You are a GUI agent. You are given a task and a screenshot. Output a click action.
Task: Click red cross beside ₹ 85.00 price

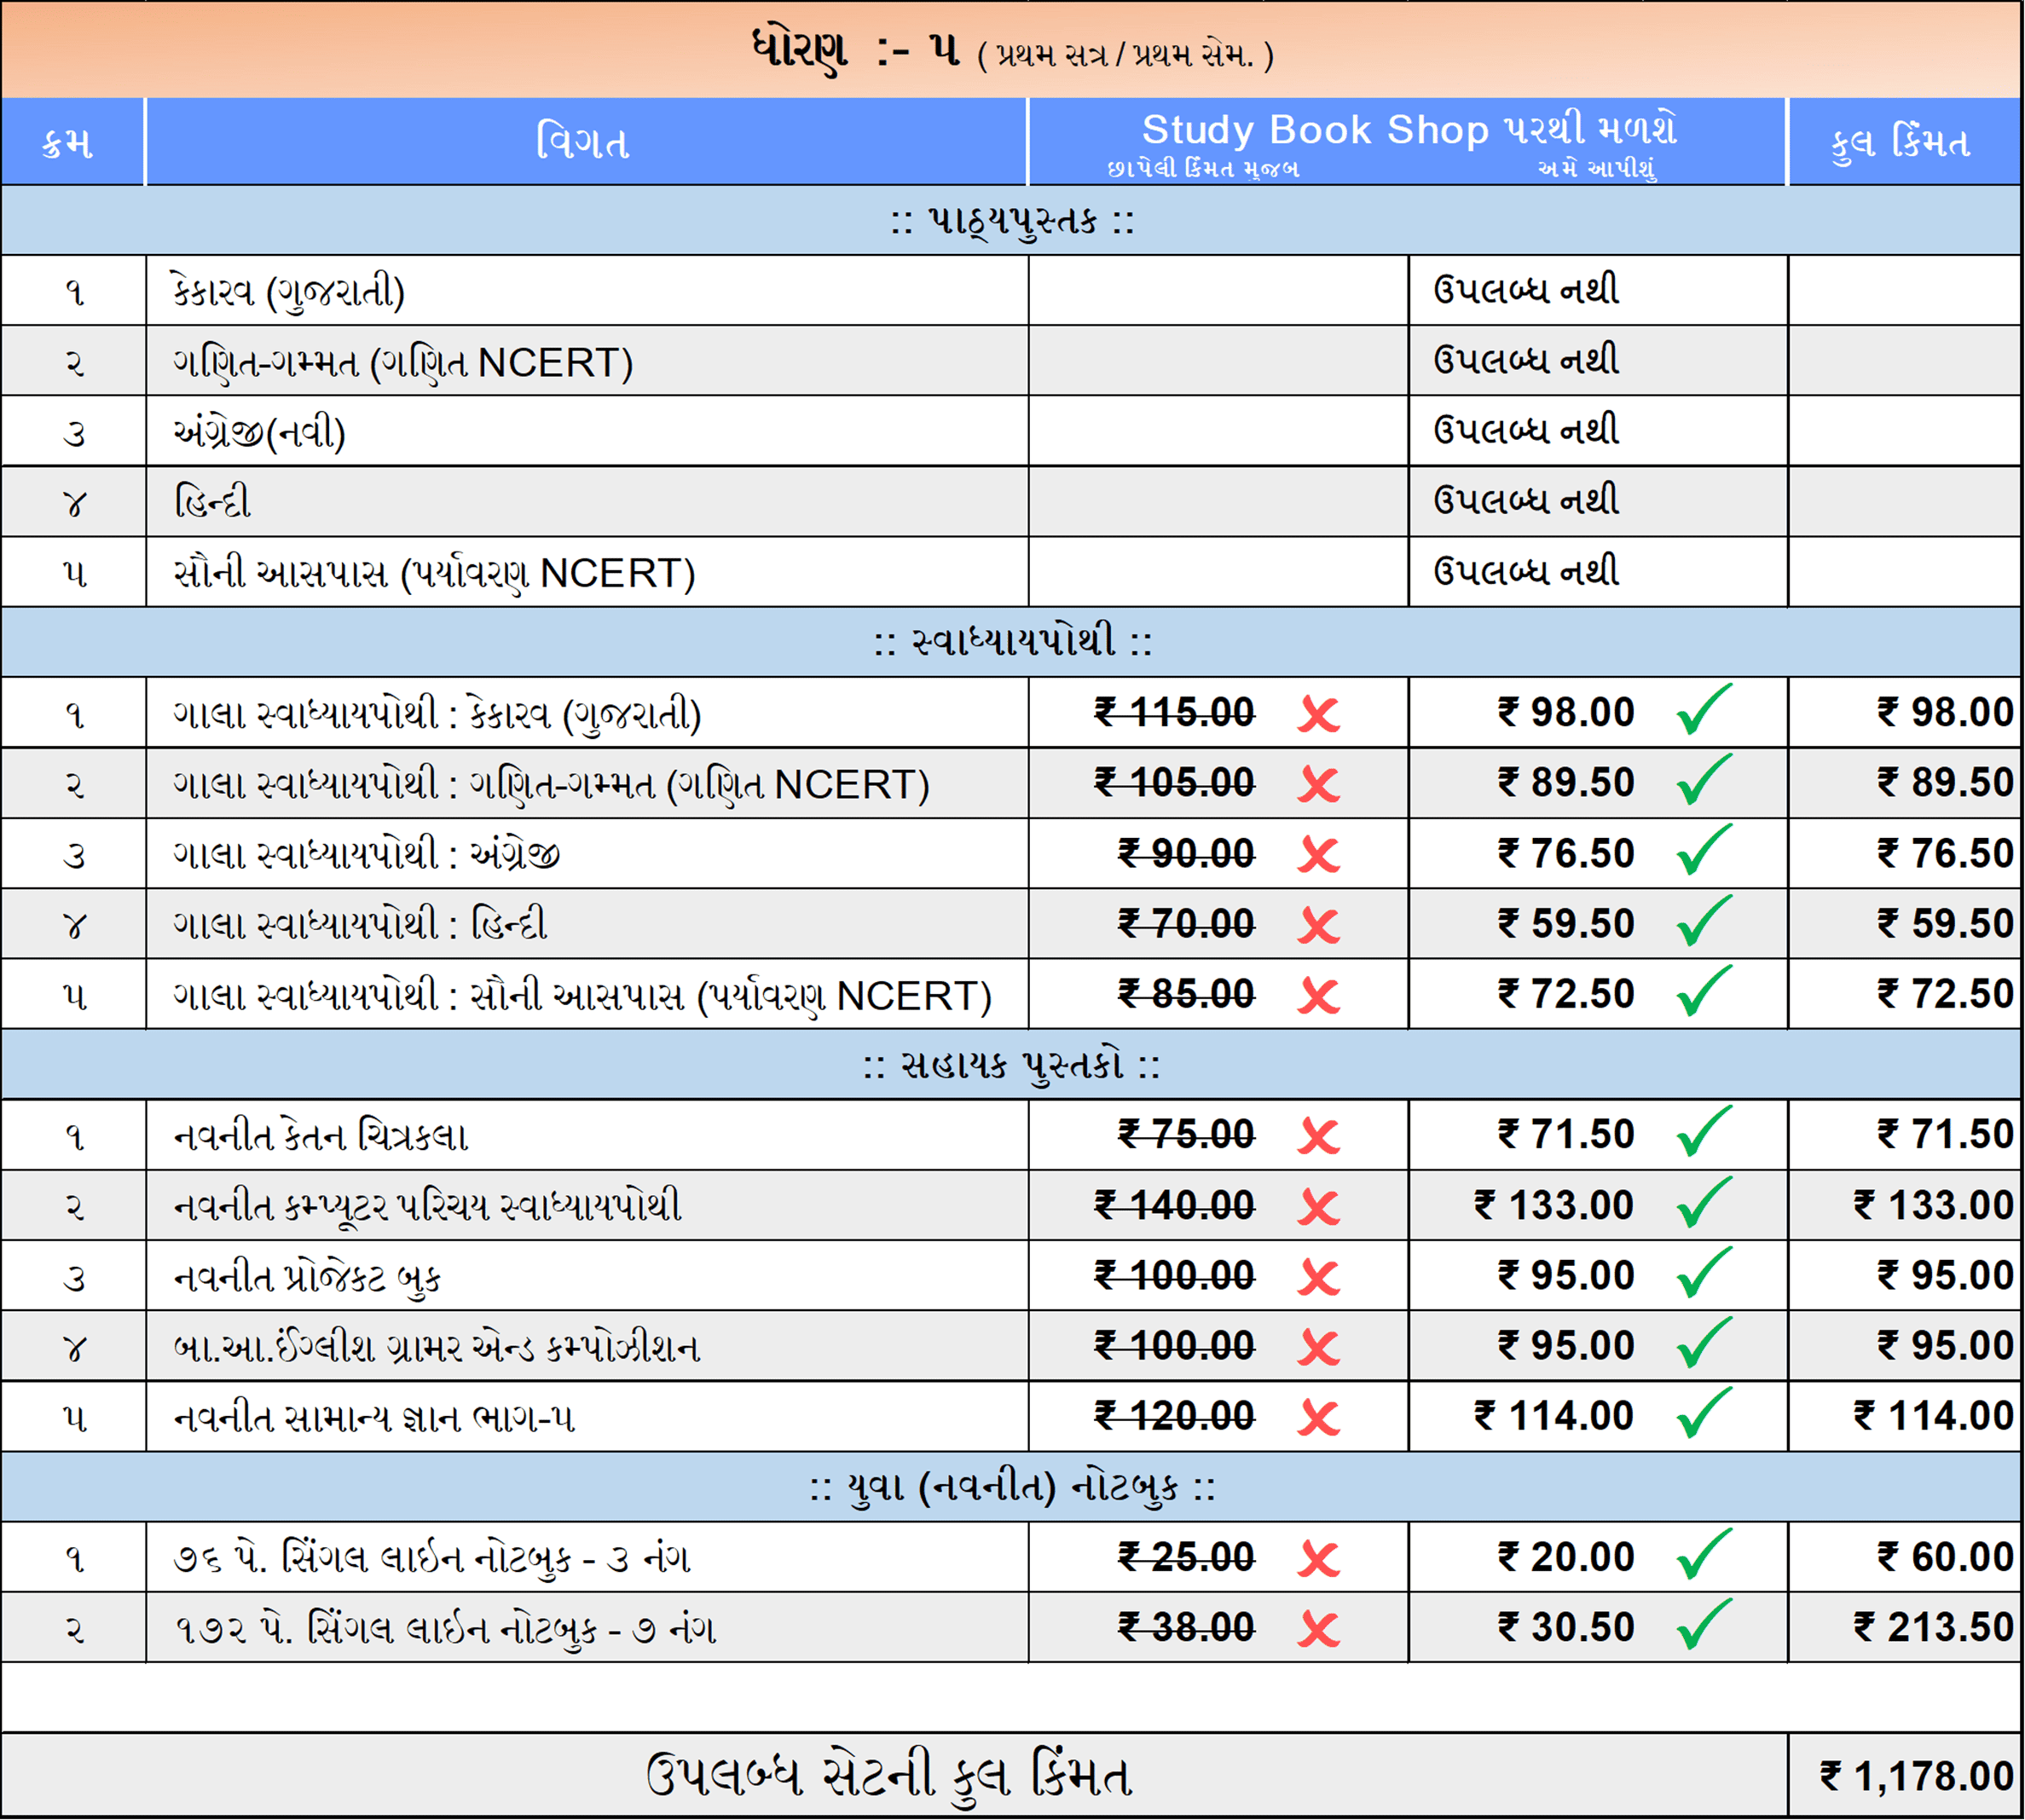pos(1318,995)
